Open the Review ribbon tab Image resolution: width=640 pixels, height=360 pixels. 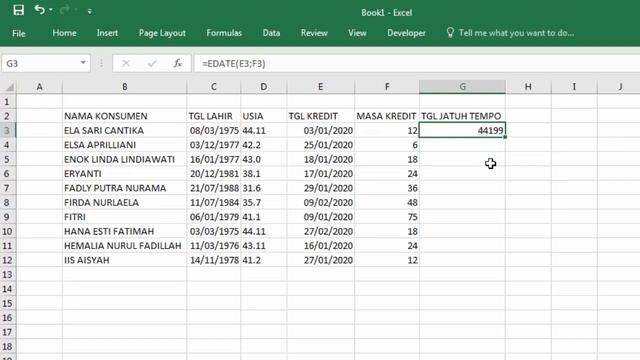pos(314,33)
